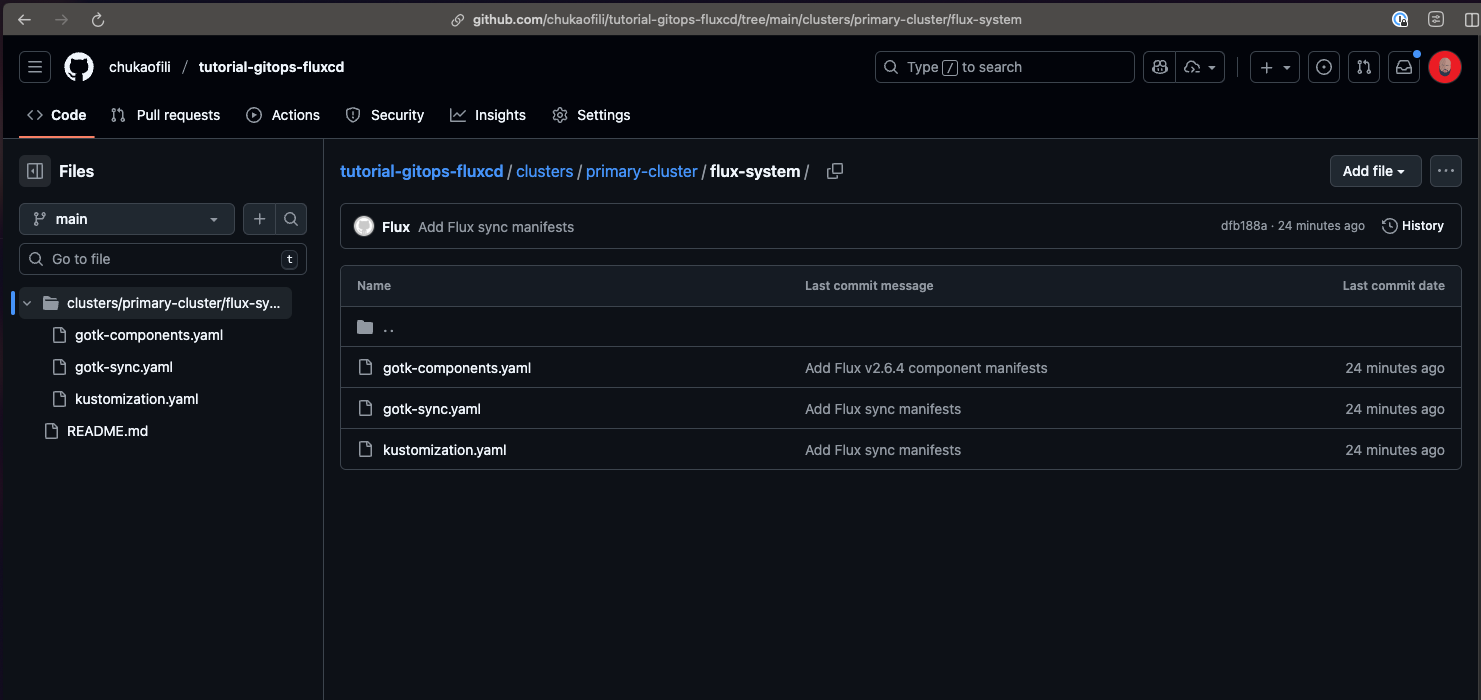Add a file with the sidebar plus icon
The image size is (1481, 700).
pyautogui.click(x=259, y=219)
